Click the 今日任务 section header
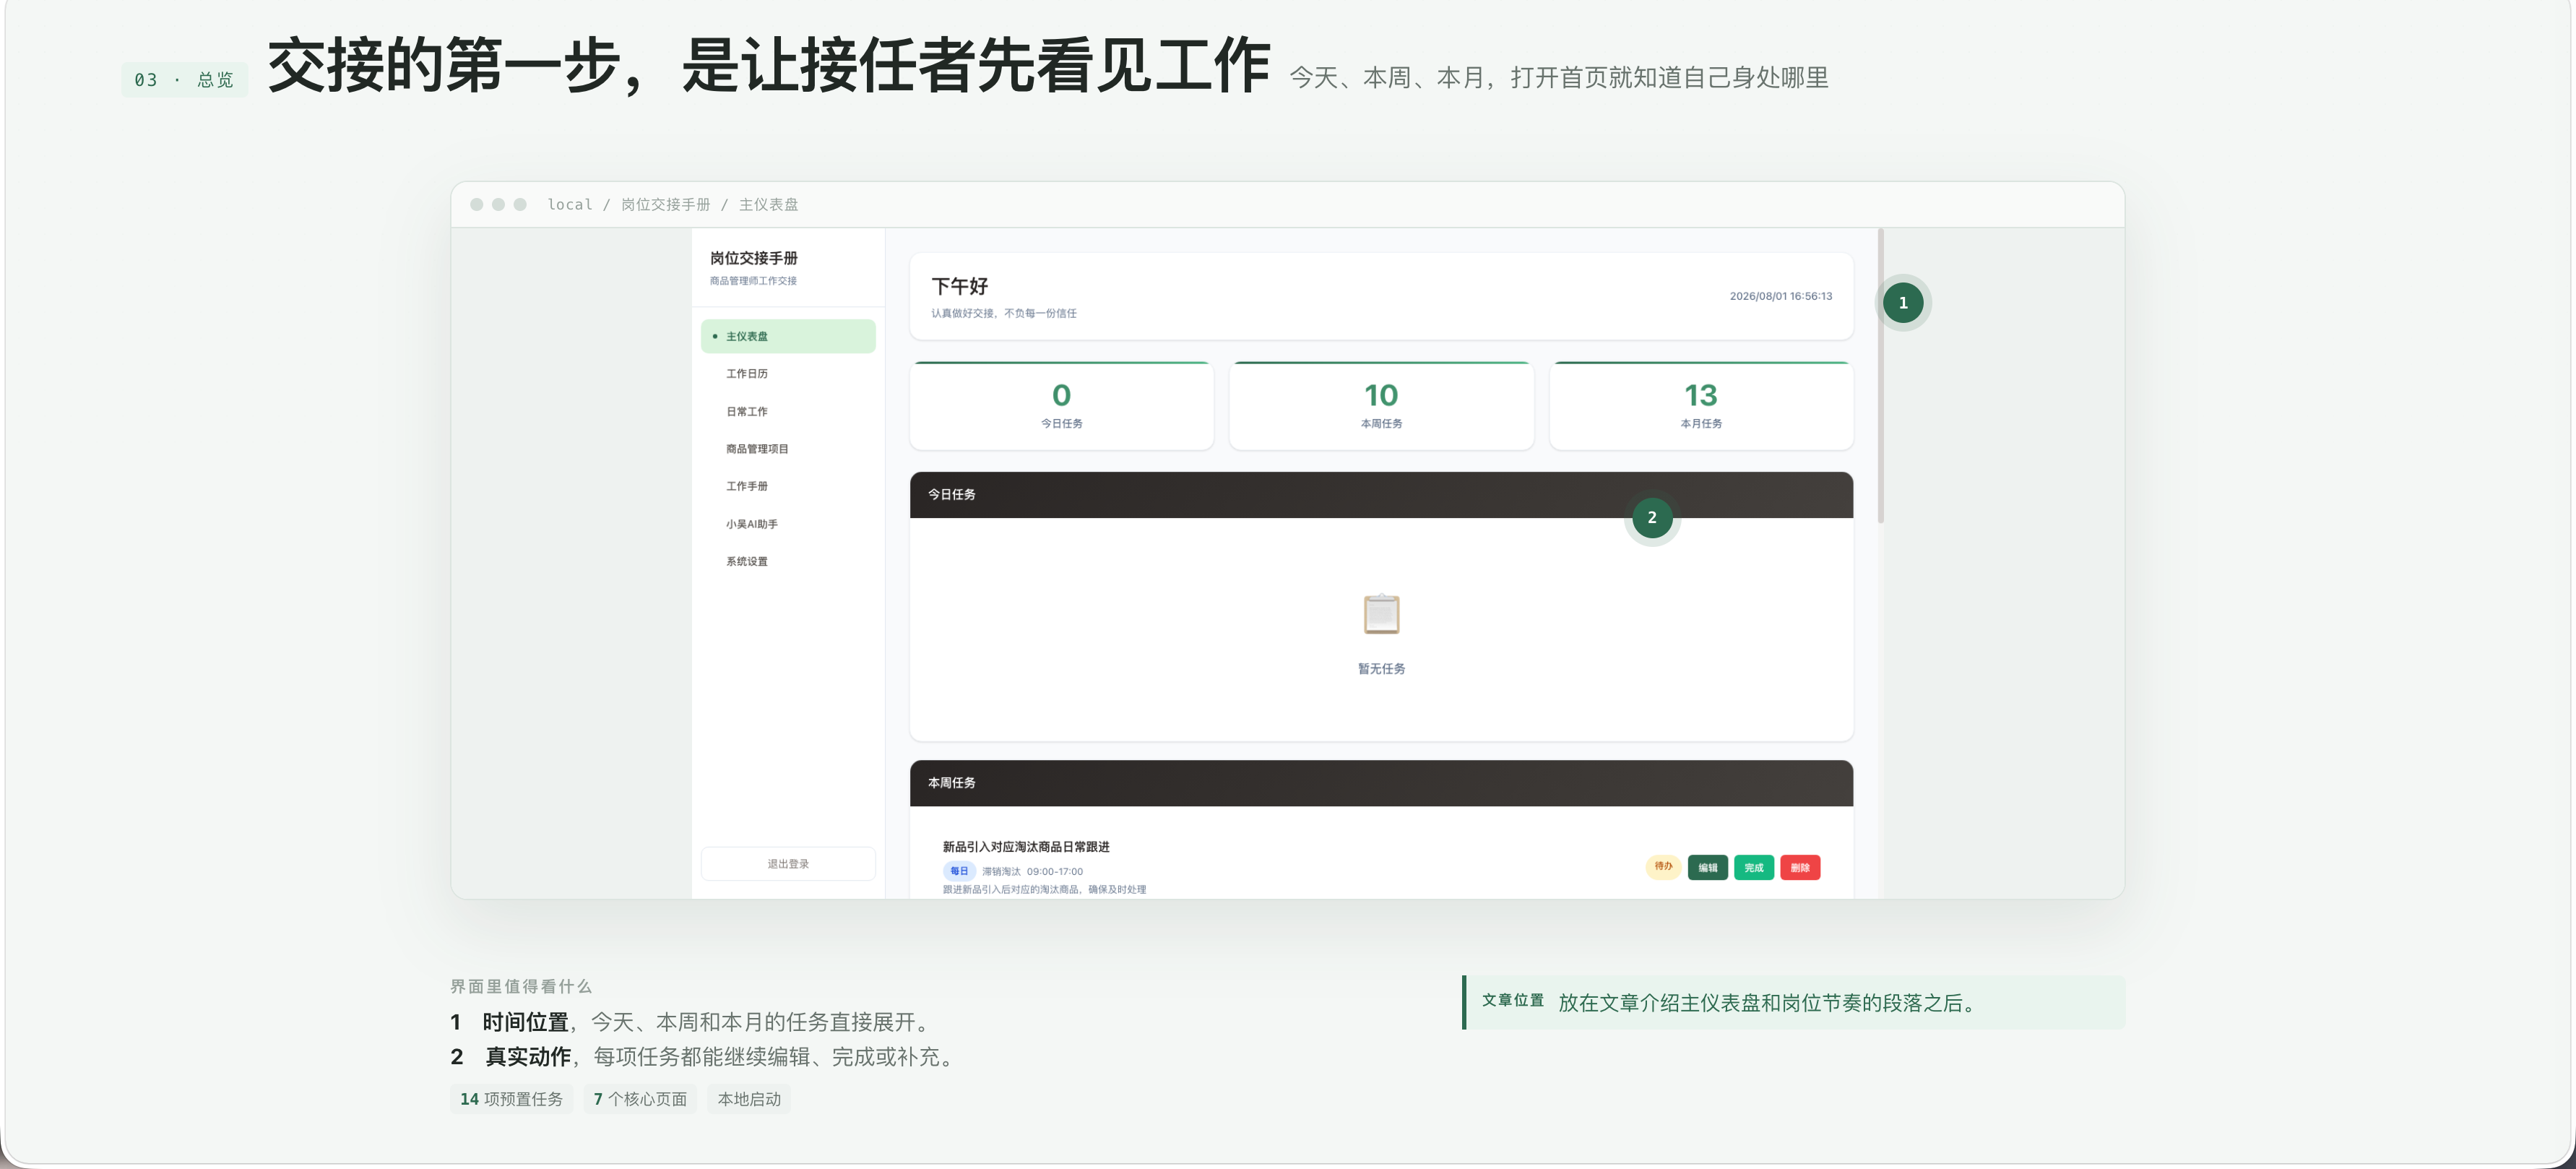2576x1169 pixels. (1381, 495)
